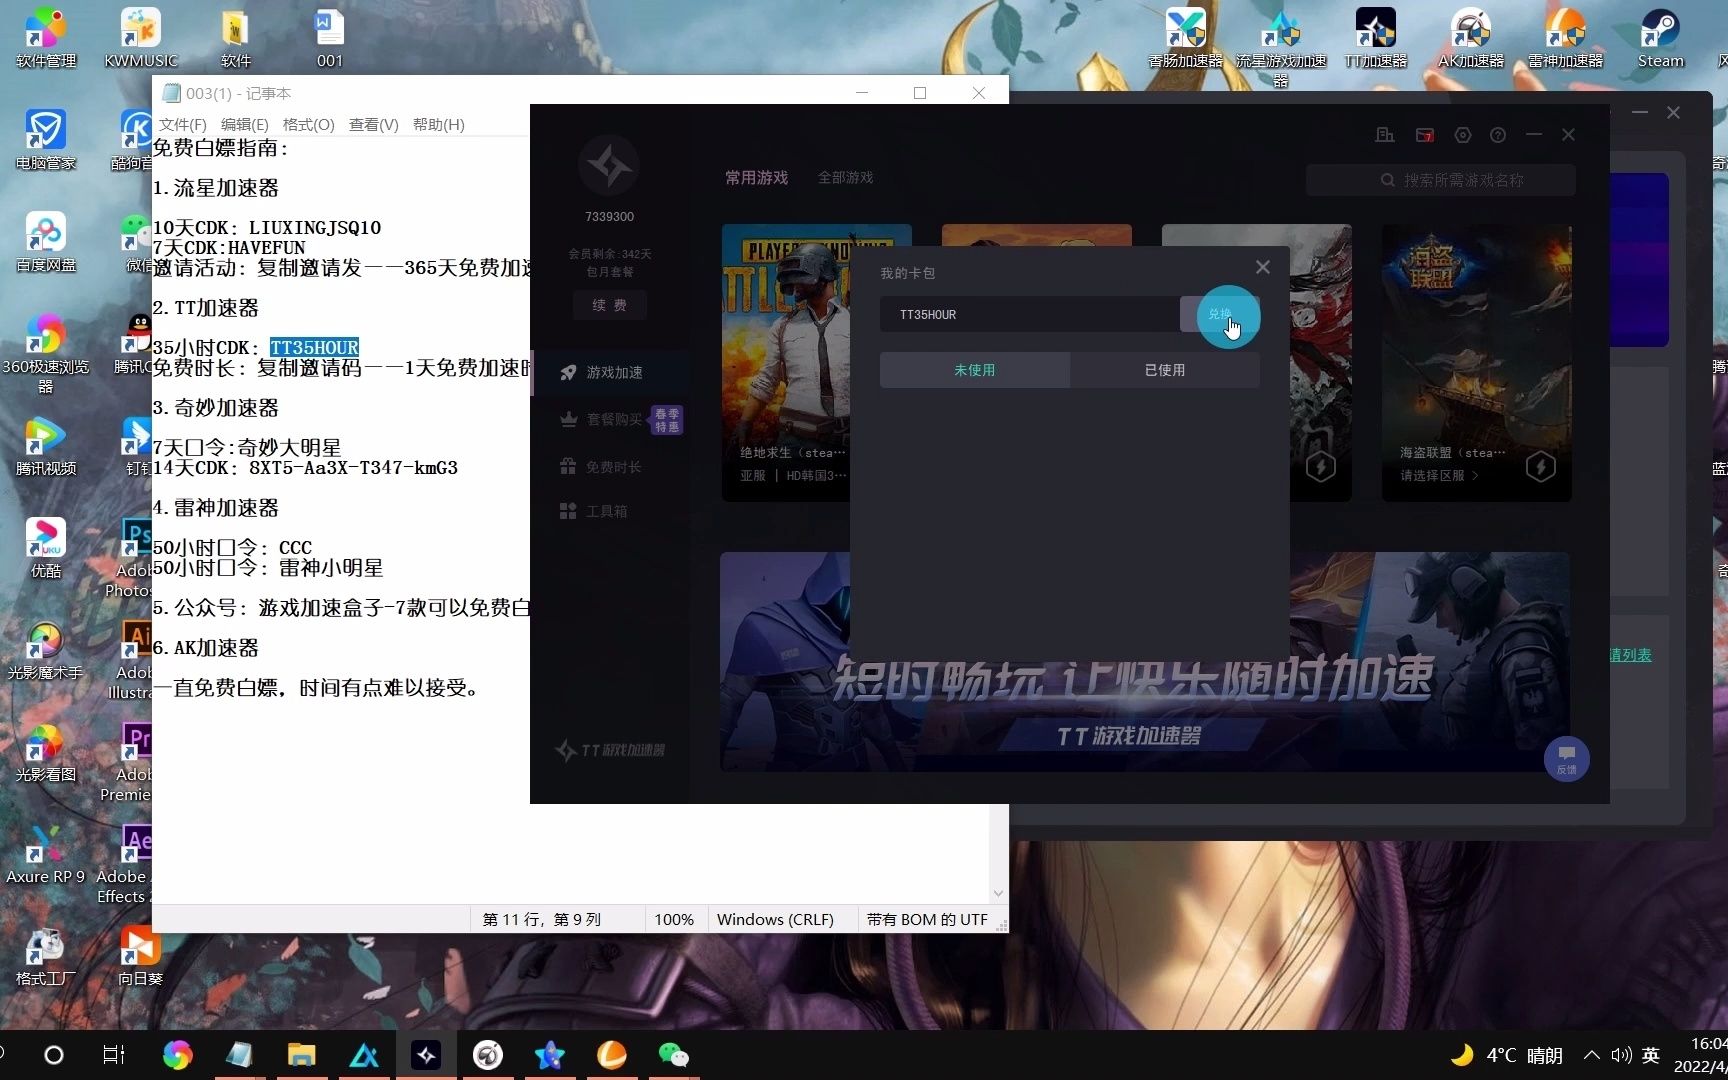The width and height of the screenshot is (1728, 1080).
Task: Open Notepad 编辑(E) menu
Action: pos(245,125)
